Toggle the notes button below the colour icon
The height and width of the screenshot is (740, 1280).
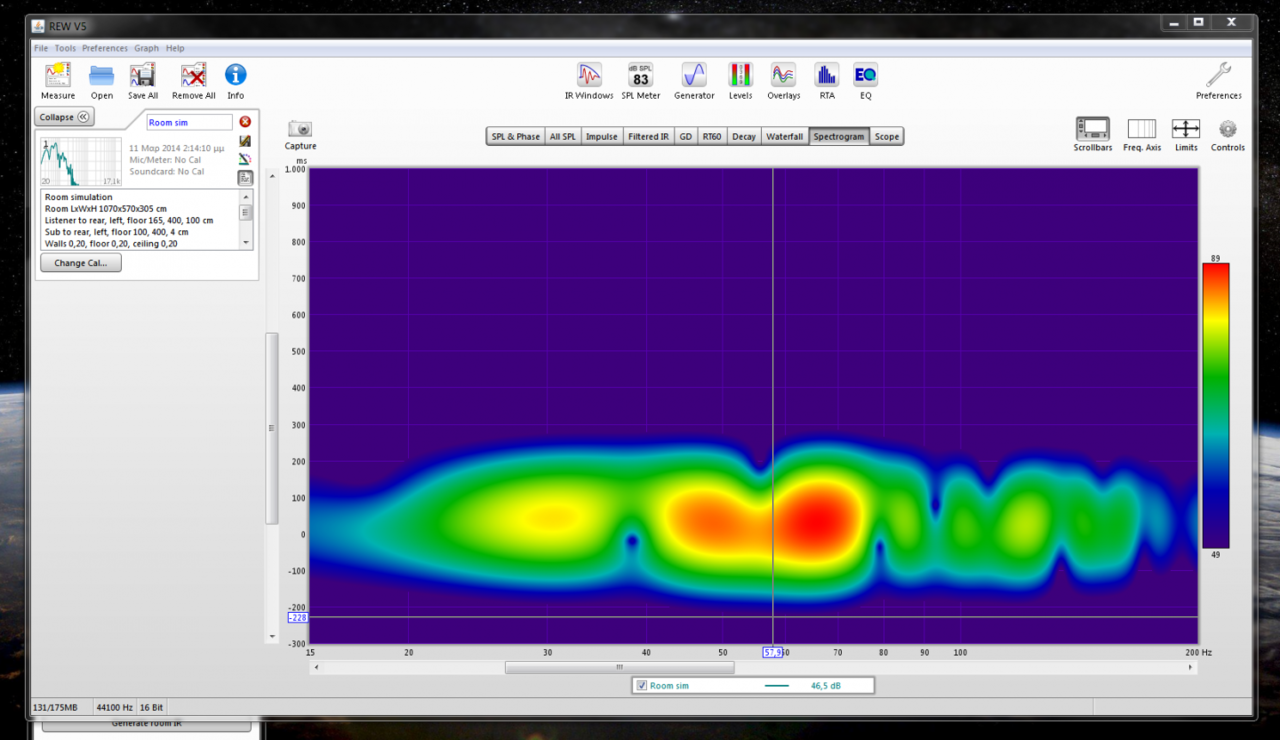point(245,178)
